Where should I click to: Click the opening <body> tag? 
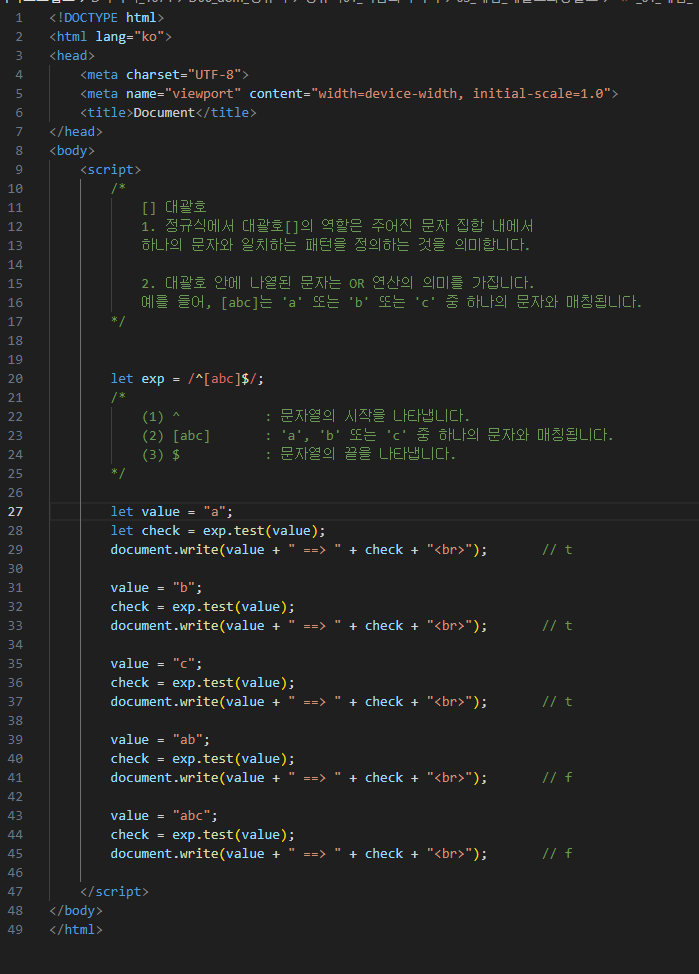[x=72, y=151]
